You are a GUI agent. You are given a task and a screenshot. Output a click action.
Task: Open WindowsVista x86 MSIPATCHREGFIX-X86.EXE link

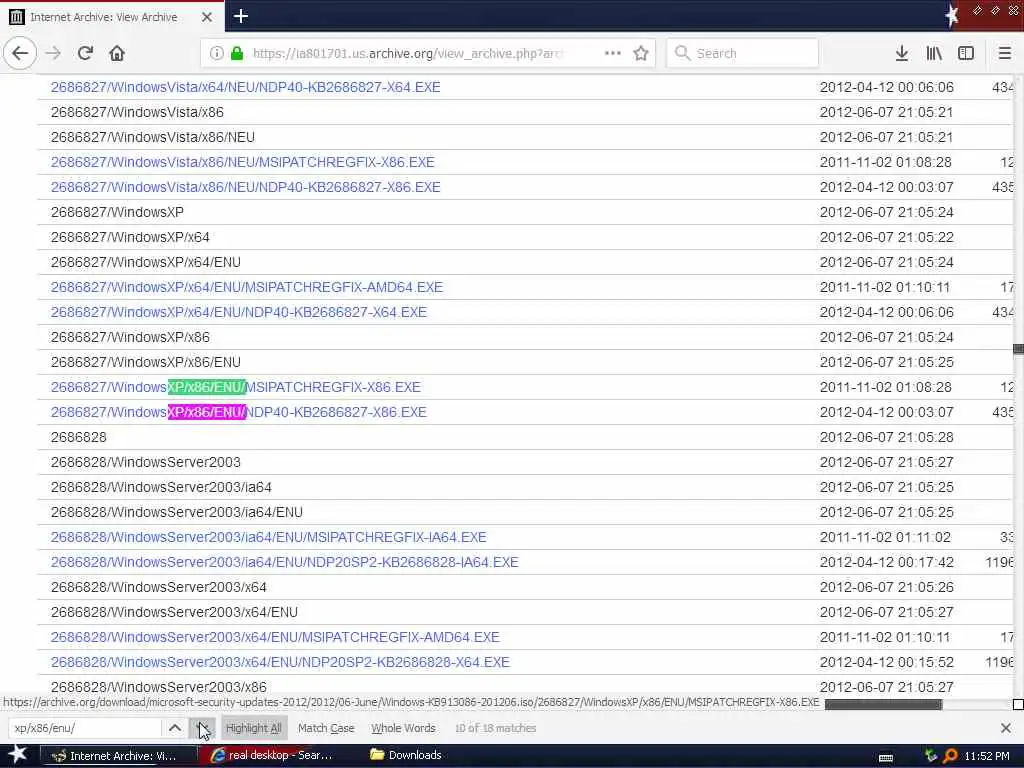point(242,162)
